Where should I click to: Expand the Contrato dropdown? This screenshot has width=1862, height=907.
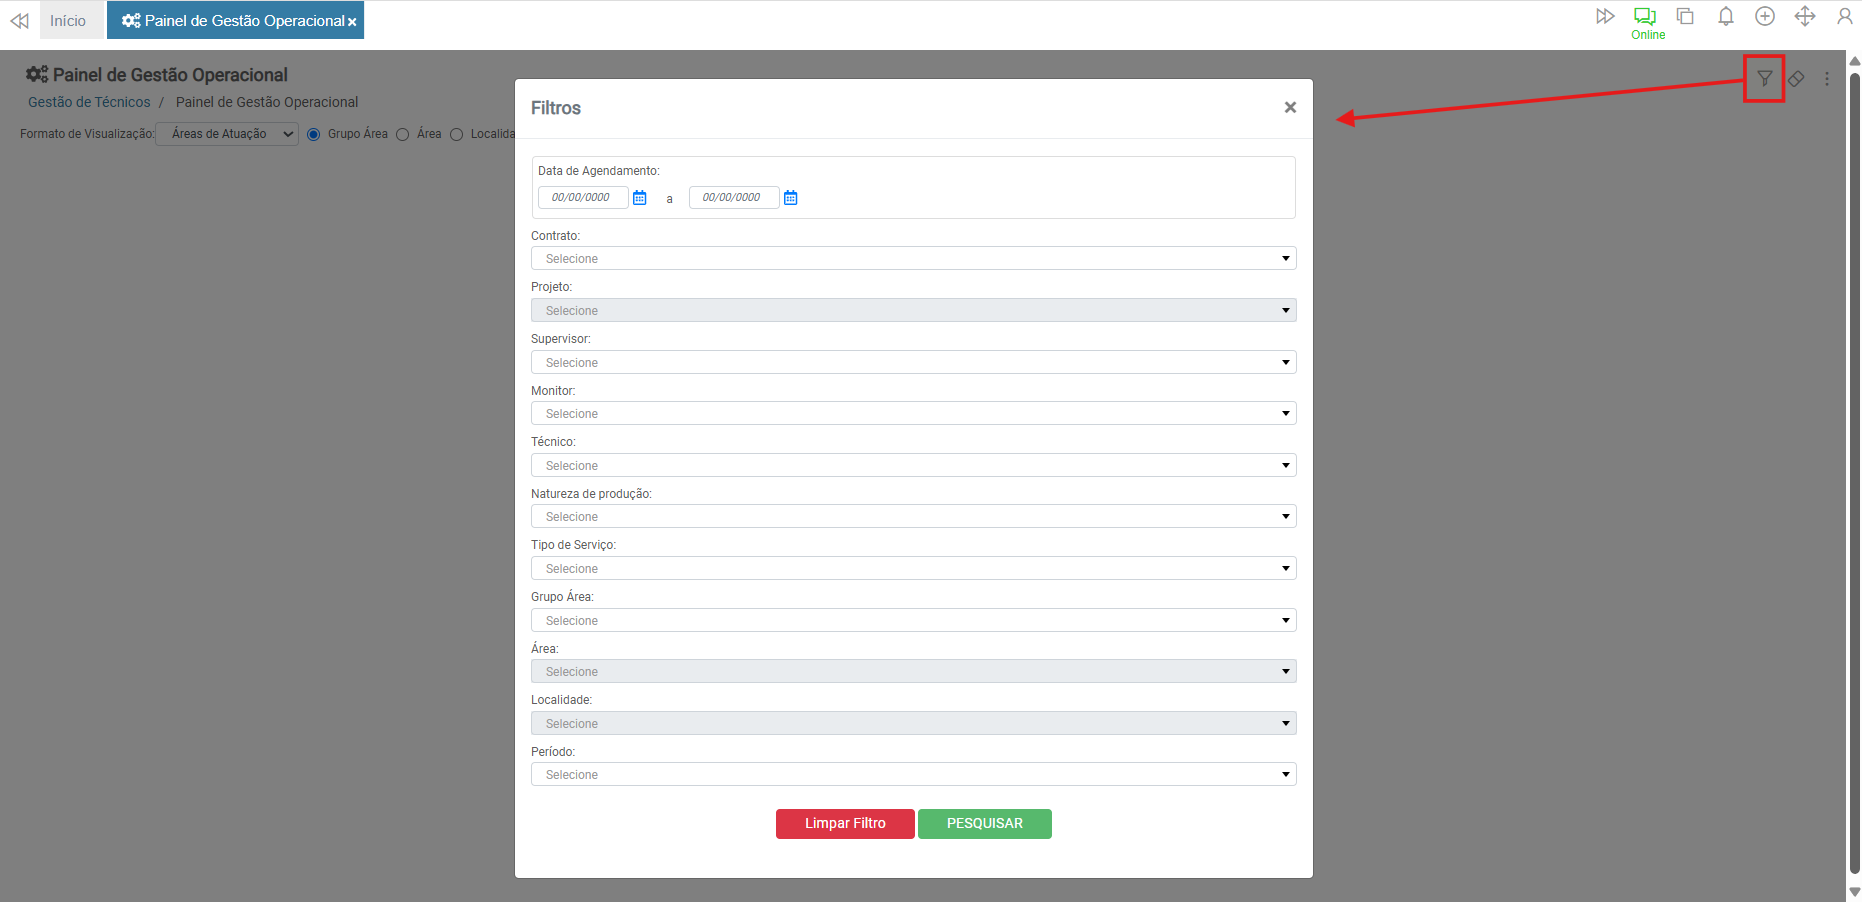click(913, 259)
